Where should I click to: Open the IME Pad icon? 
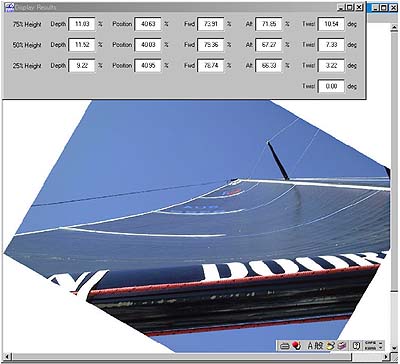(x=330, y=346)
